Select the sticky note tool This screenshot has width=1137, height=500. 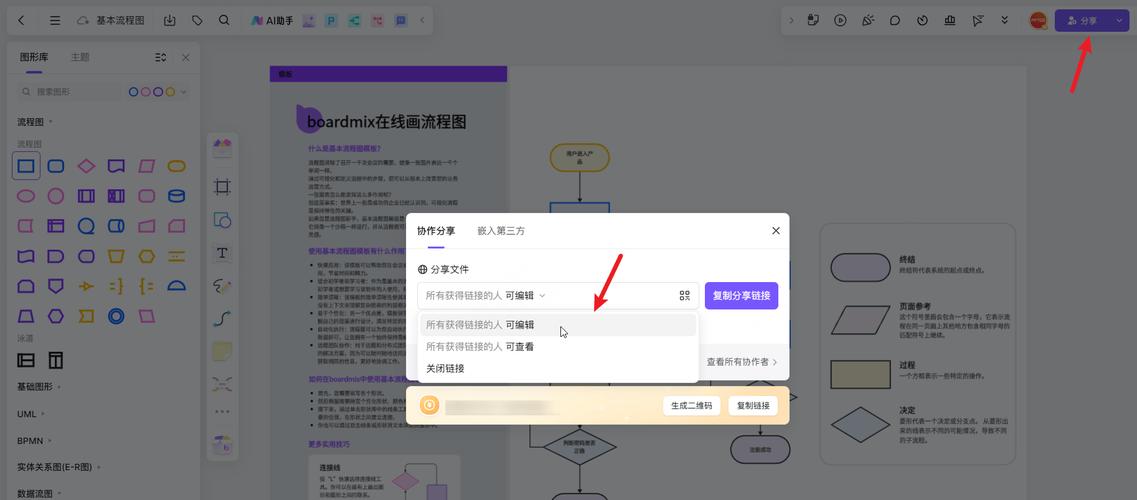pos(223,351)
